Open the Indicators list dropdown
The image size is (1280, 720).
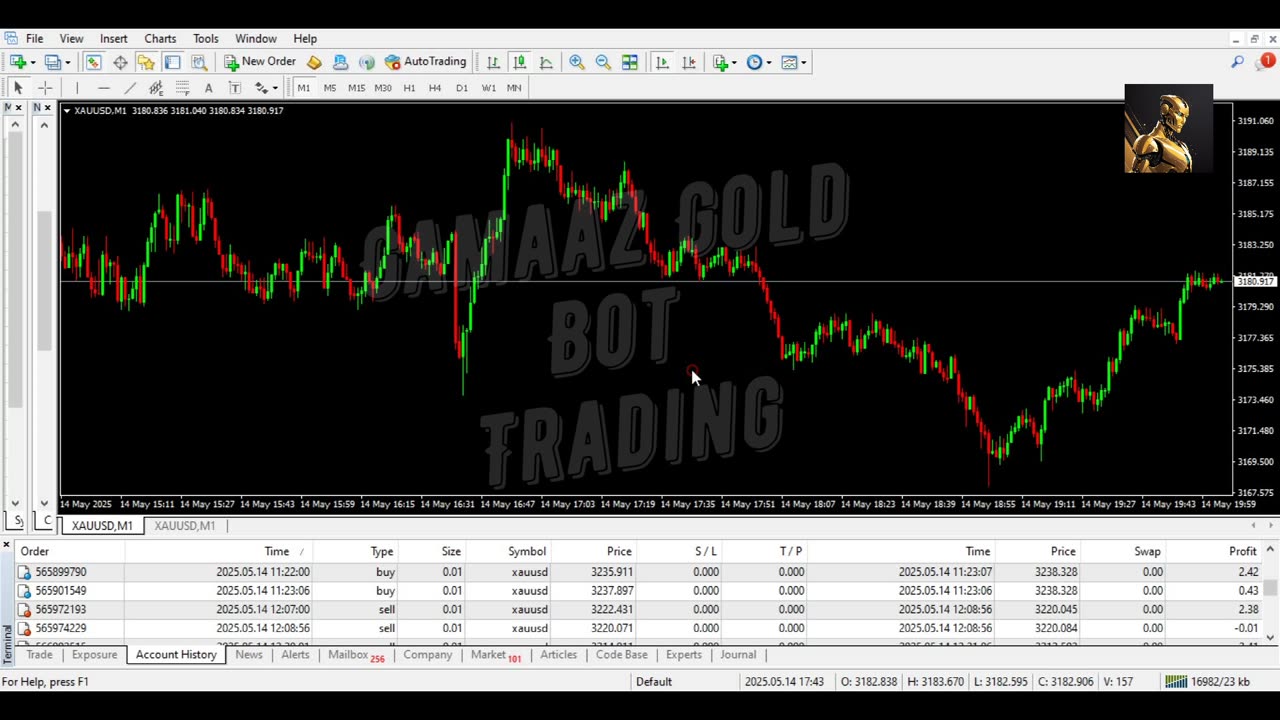pyautogui.click(x=724, y=62)
